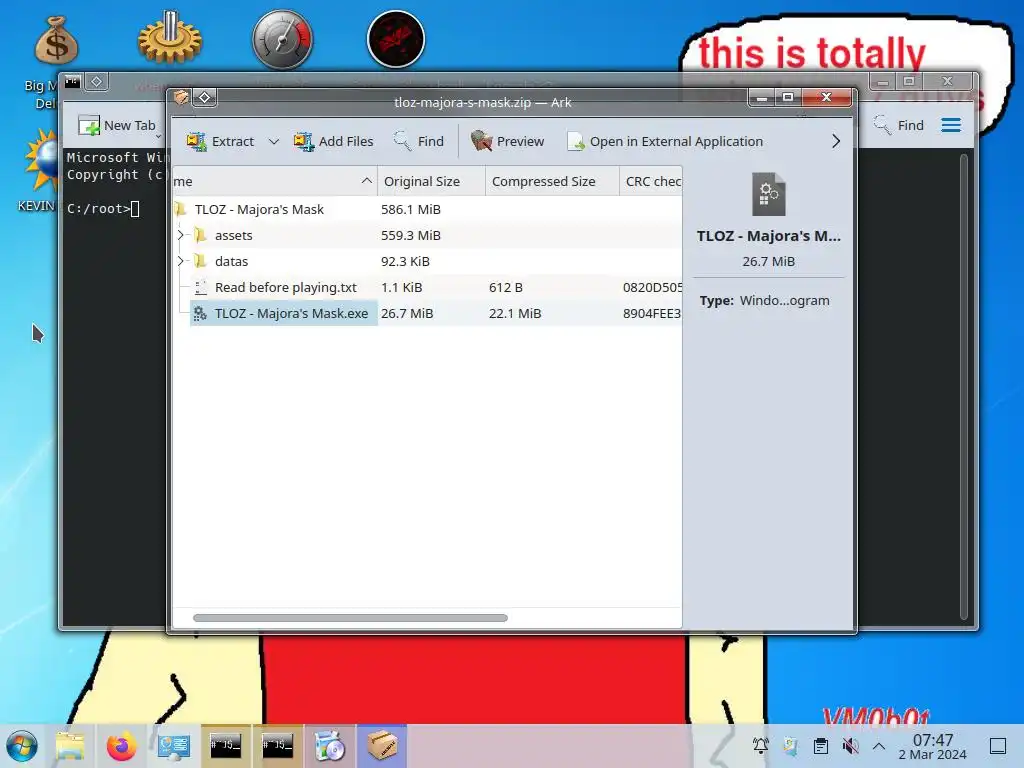Click the terminal window title icon
The width and height of the screenshot is (1024, 768).
72,82
